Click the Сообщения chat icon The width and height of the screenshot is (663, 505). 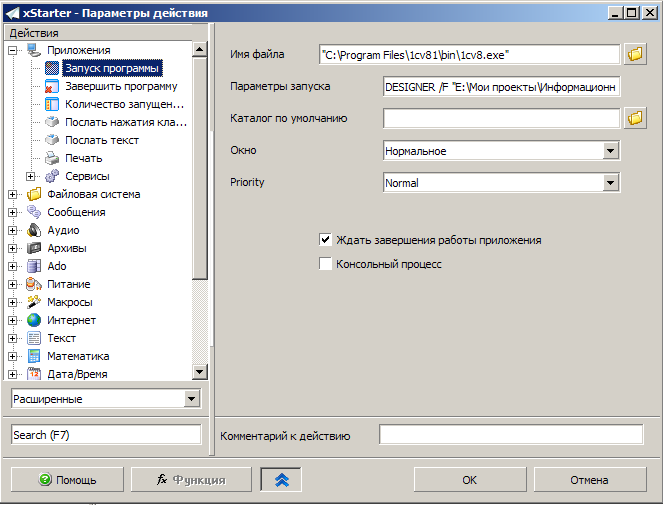click(x=34, y=212)
